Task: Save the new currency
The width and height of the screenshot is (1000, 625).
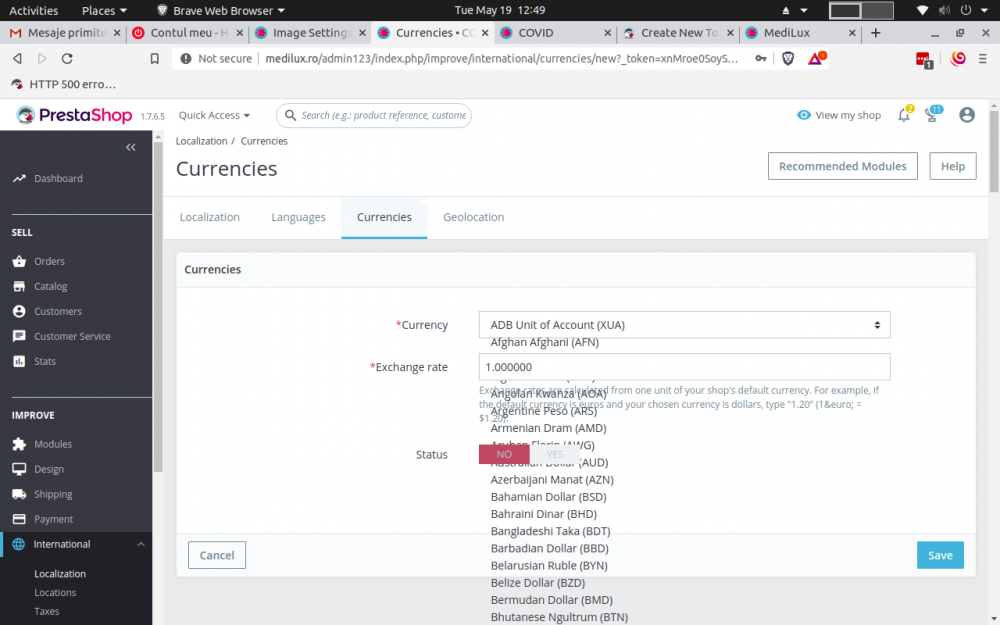Action: tap(940, 554)
